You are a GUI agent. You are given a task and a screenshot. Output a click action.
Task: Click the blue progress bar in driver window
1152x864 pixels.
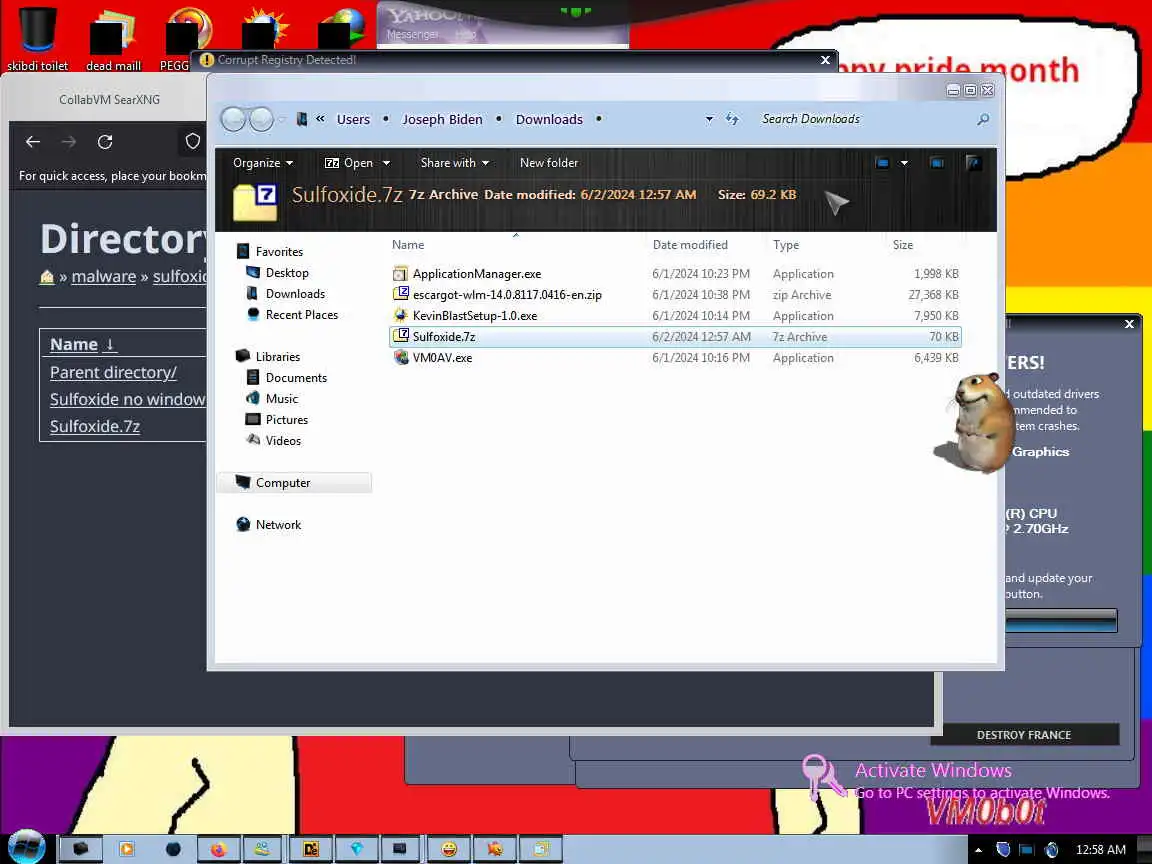[x=1061, y=621]
